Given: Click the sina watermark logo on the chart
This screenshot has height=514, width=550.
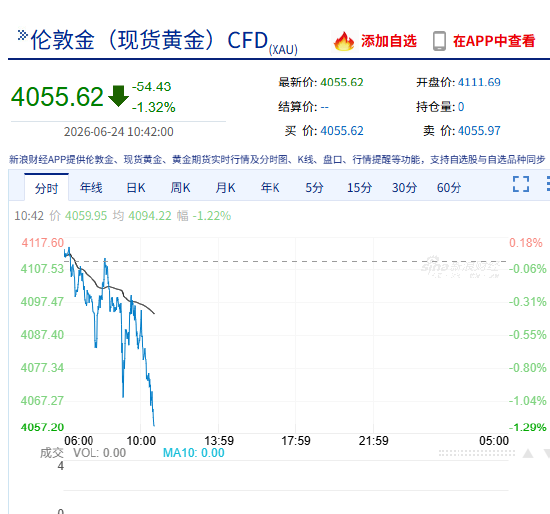Looking at the screenshot, I should (460, 267).
